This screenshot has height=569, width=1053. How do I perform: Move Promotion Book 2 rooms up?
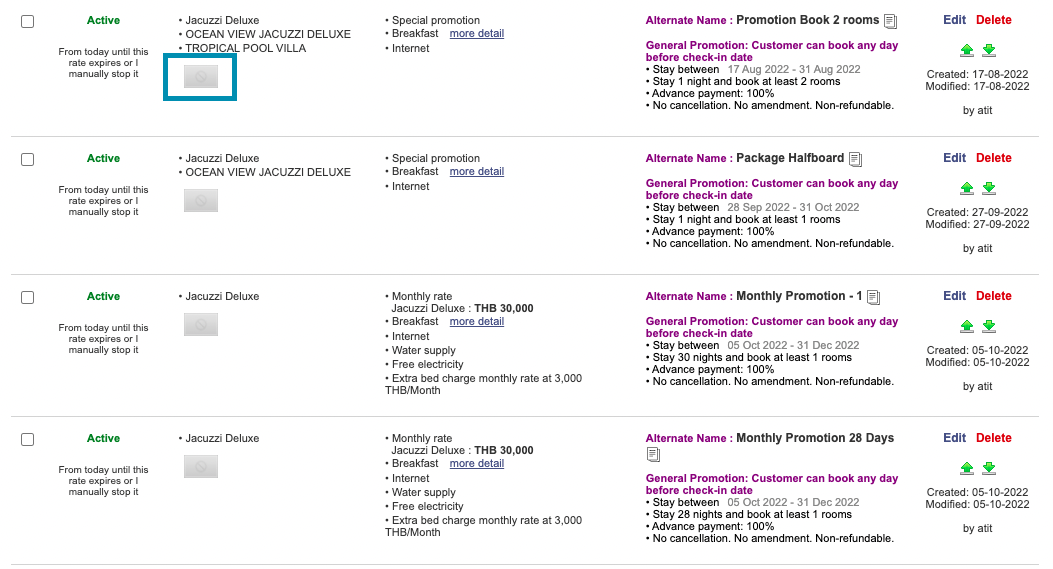[966, 50]
